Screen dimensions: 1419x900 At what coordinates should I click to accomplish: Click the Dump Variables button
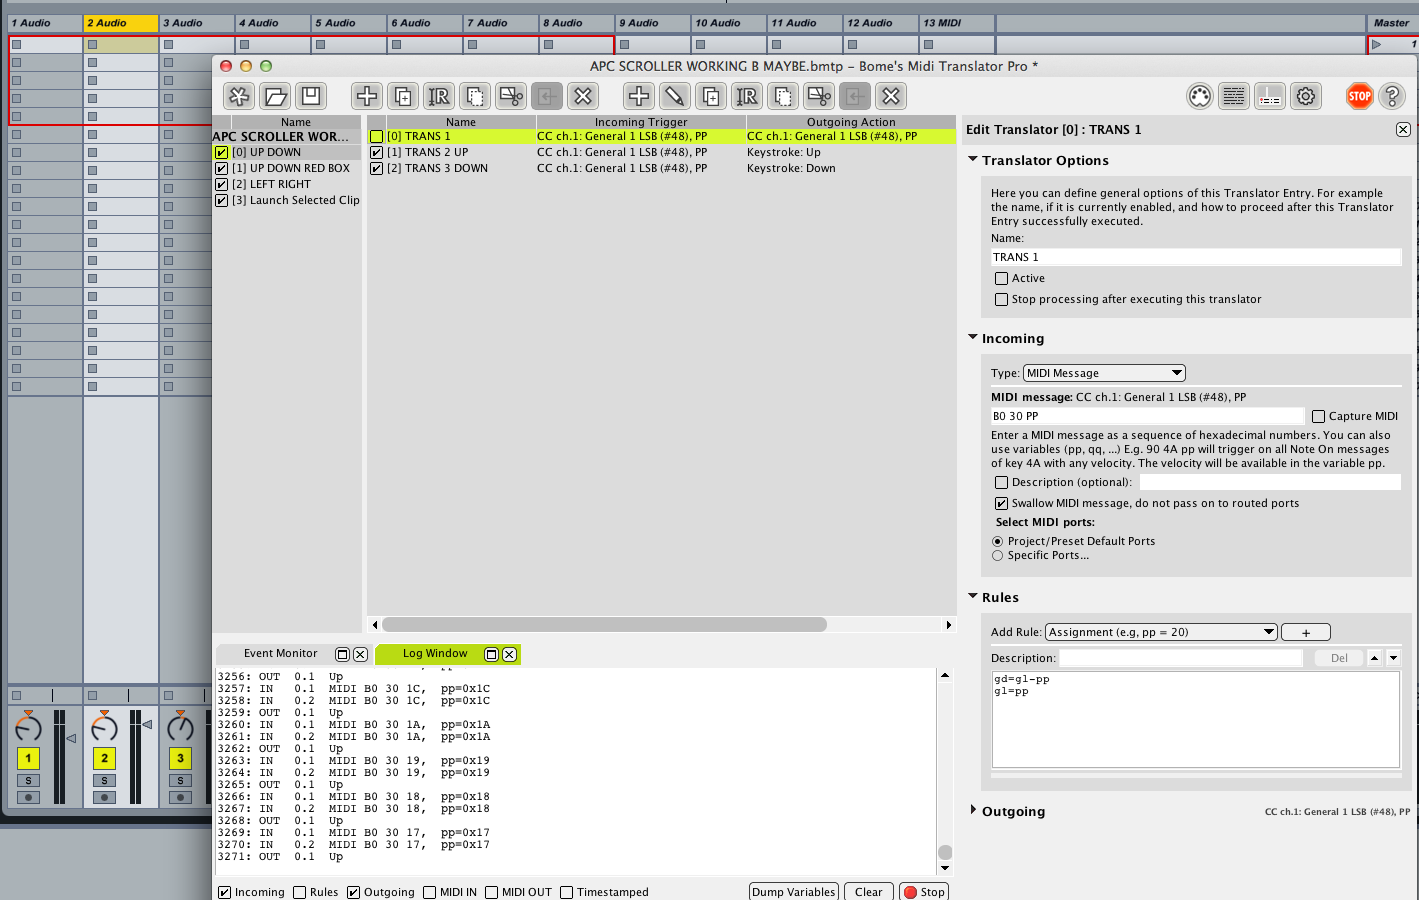pyautogui.click(x=794, y=892)
